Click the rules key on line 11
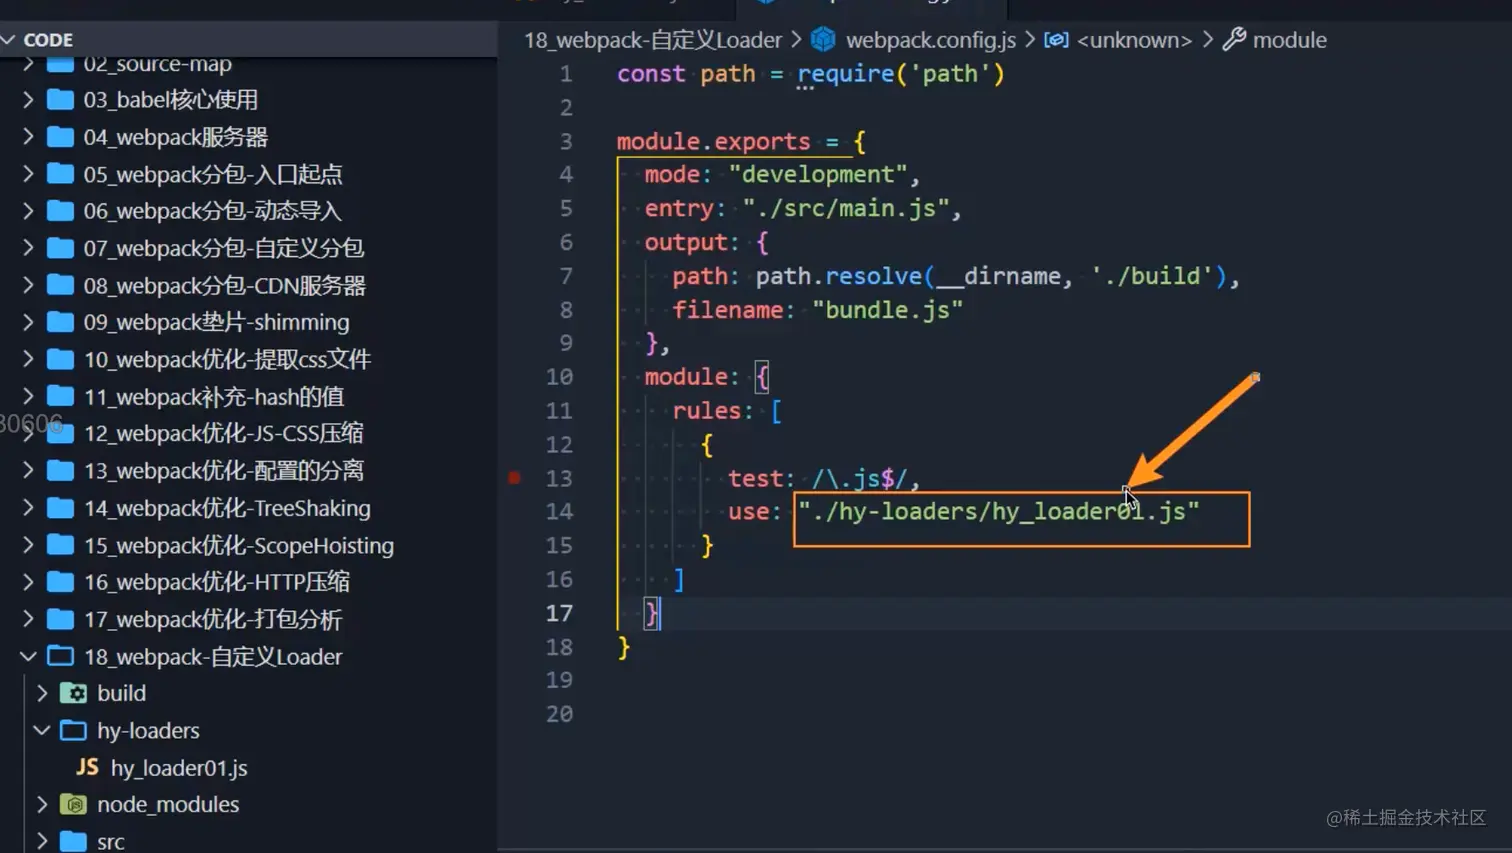 (707, 411)
